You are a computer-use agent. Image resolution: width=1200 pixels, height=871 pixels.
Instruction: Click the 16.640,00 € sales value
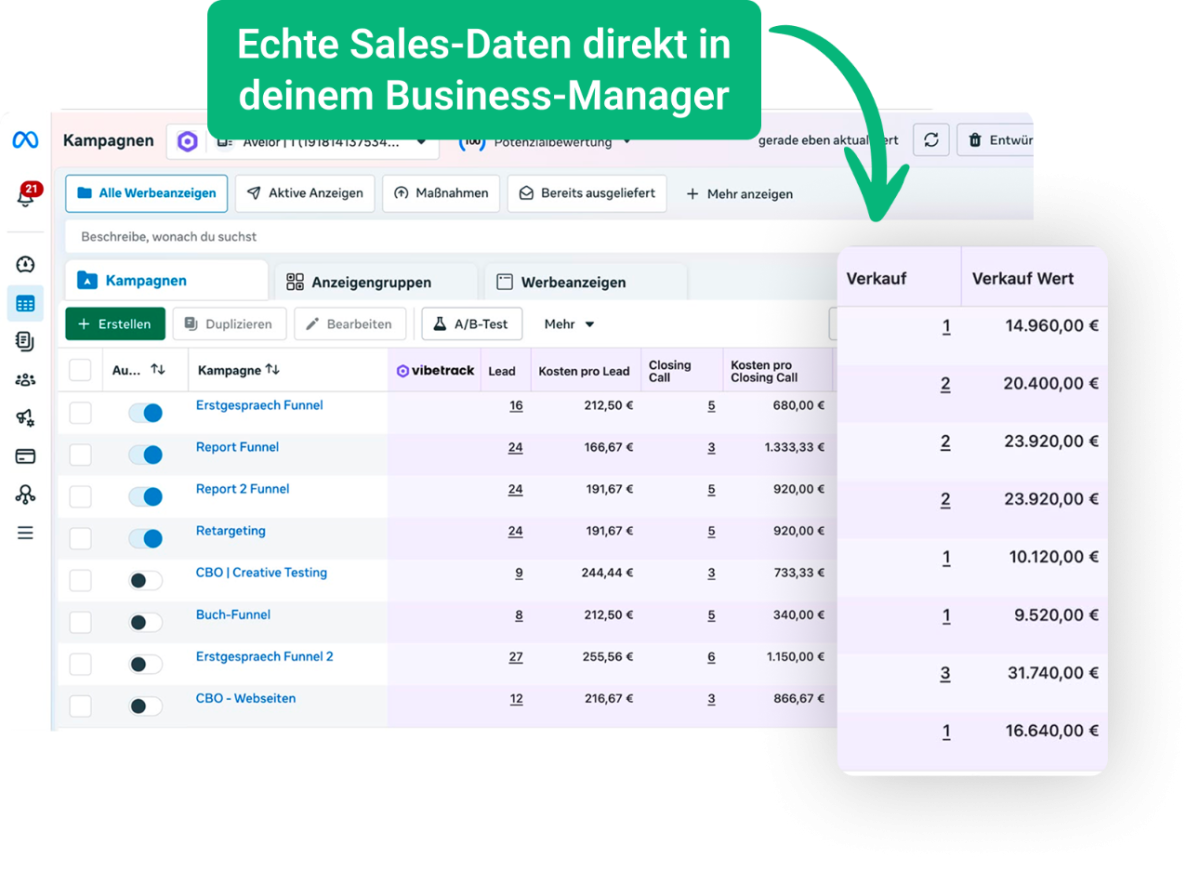click(x=1052, y=731)
